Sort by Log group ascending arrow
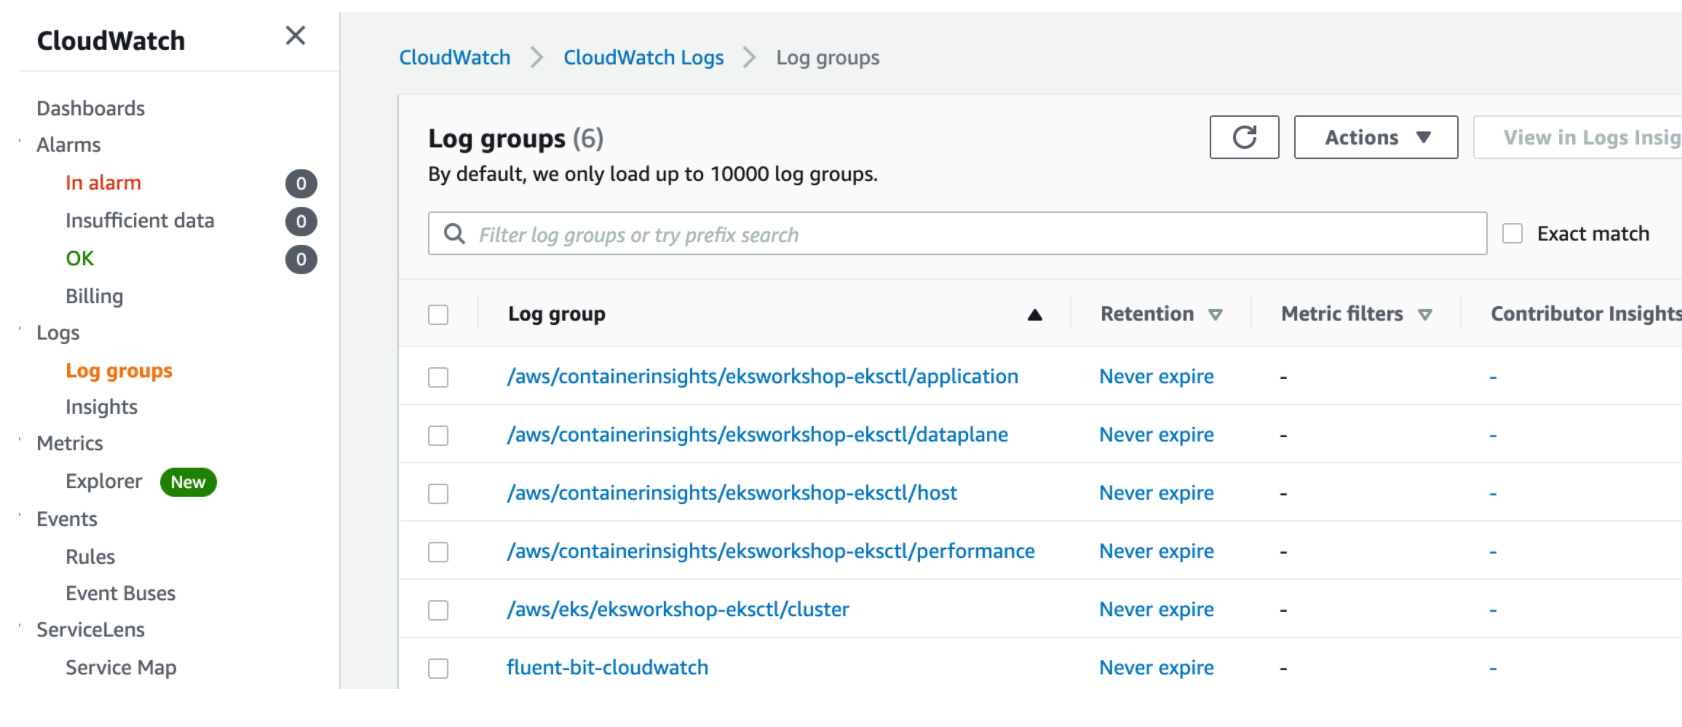1682x727 pixels. tap(1035, 315)
